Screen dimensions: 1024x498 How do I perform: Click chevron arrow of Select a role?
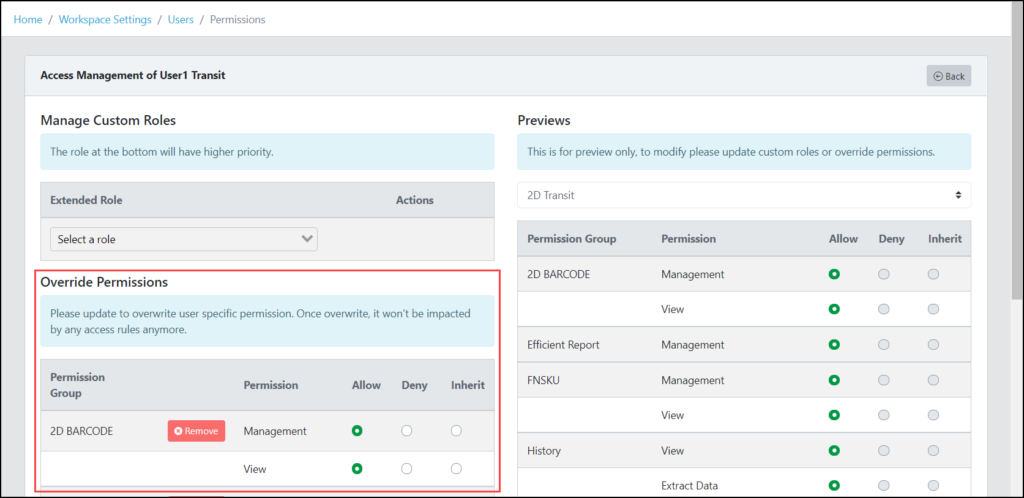[x=307, y=239]
